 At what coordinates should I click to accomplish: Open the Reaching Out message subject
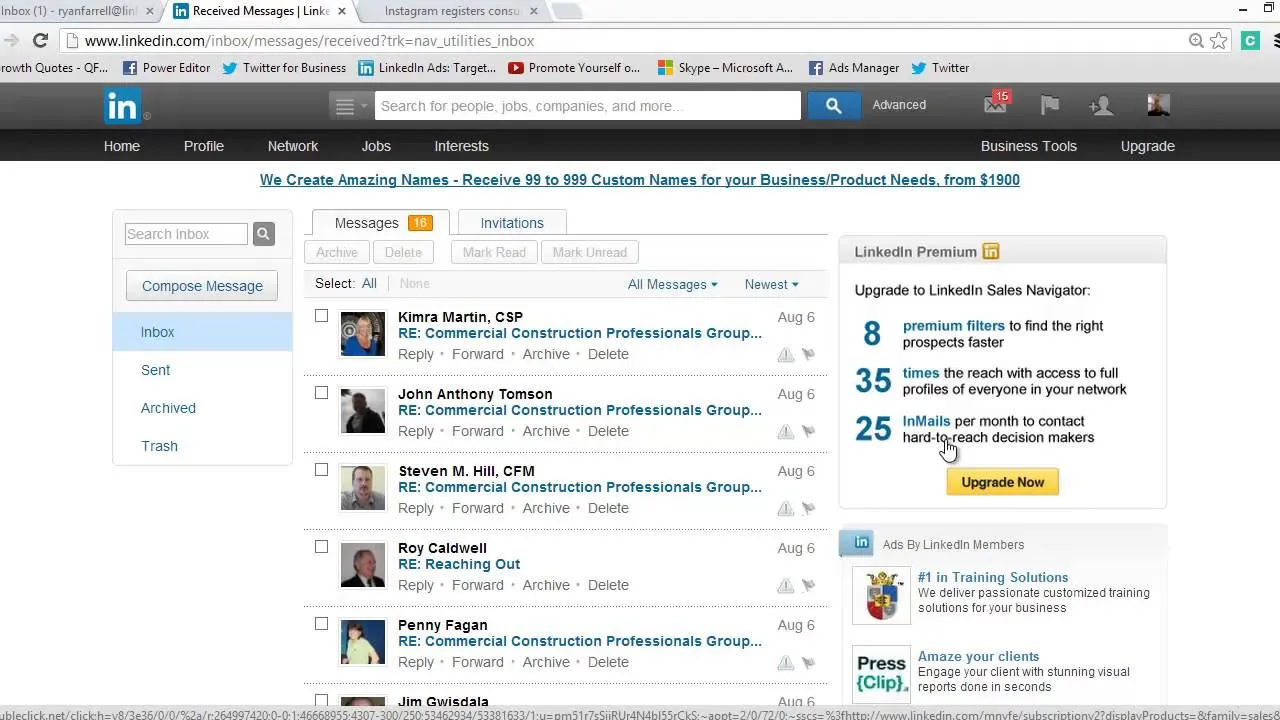459,564
